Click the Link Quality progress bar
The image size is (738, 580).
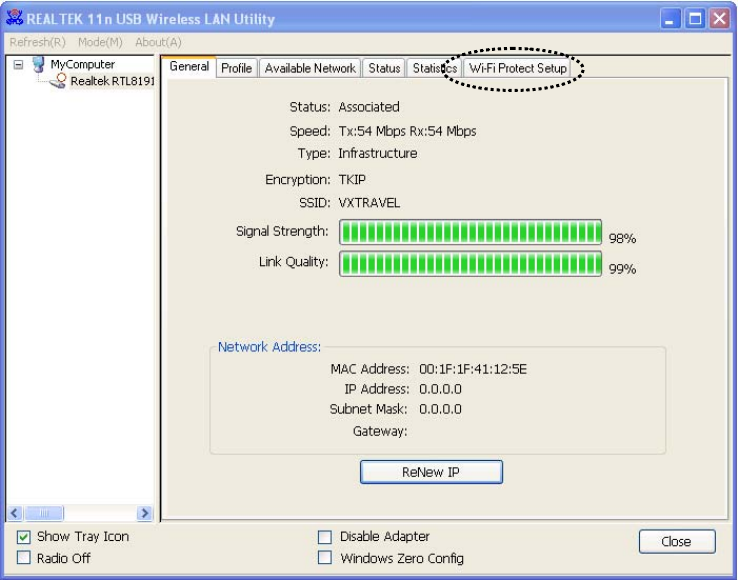tap(470, 264)
